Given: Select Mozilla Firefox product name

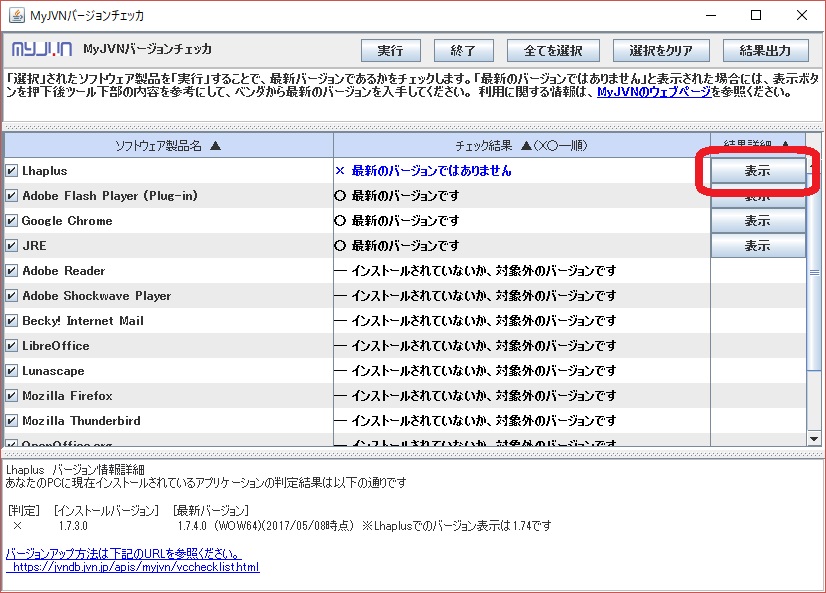Looking at the screenshot, I should pos(67,396).
